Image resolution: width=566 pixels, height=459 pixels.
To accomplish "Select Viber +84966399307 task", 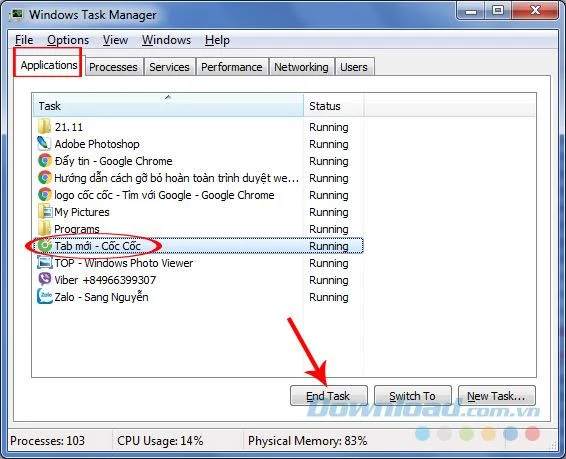I will pos(198,280).
